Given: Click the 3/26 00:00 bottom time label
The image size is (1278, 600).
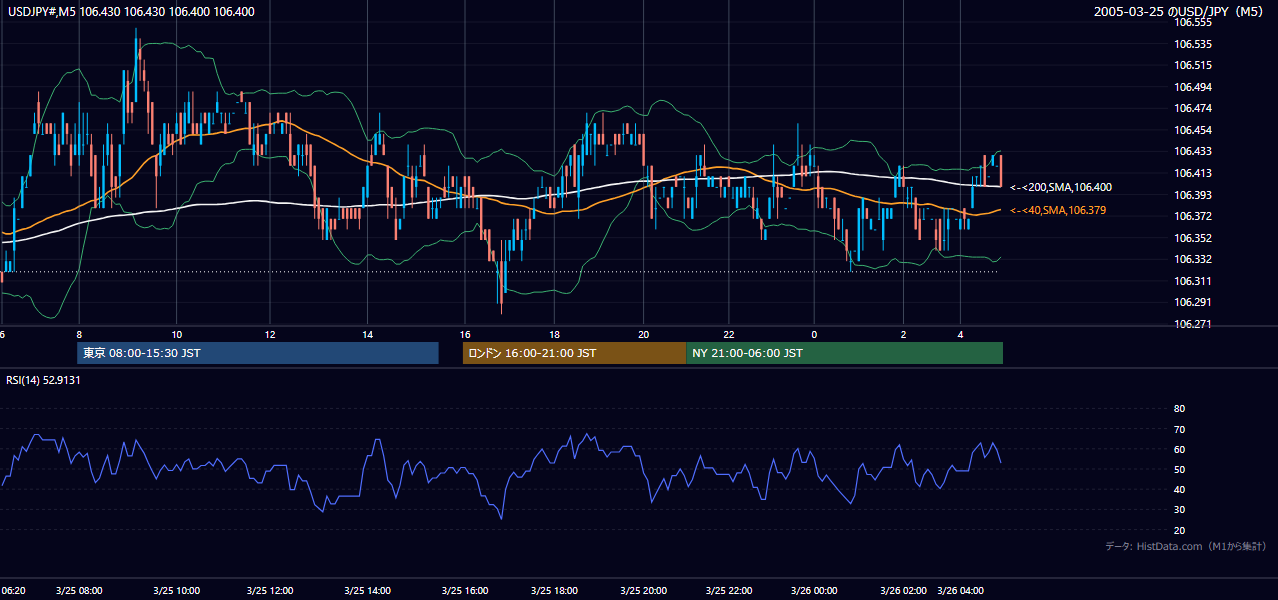Looking at the screenshot, I should (814, 590).
